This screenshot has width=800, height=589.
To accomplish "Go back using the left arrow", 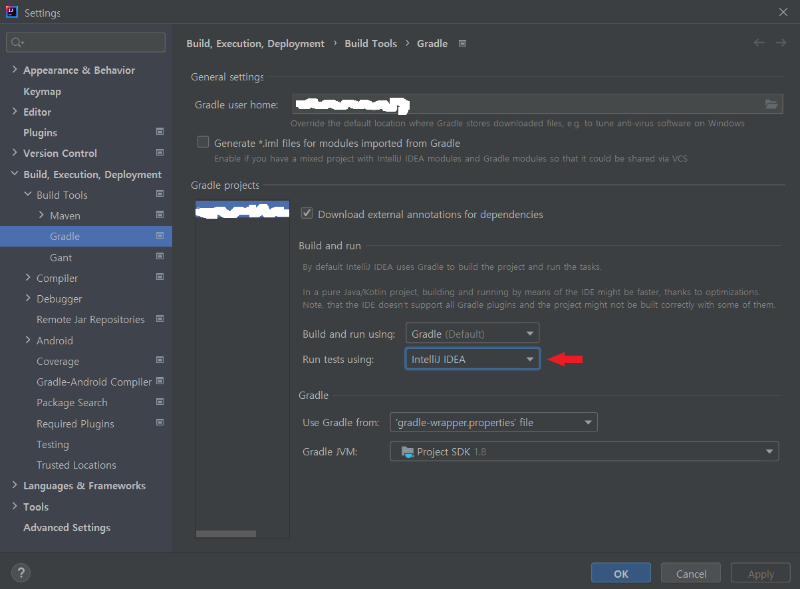I will 759,43.
